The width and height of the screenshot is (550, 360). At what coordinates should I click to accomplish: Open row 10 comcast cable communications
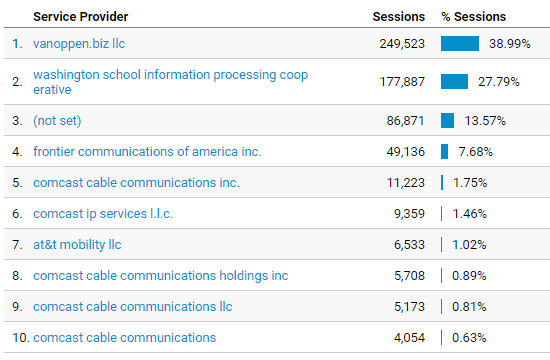(125, 338)
